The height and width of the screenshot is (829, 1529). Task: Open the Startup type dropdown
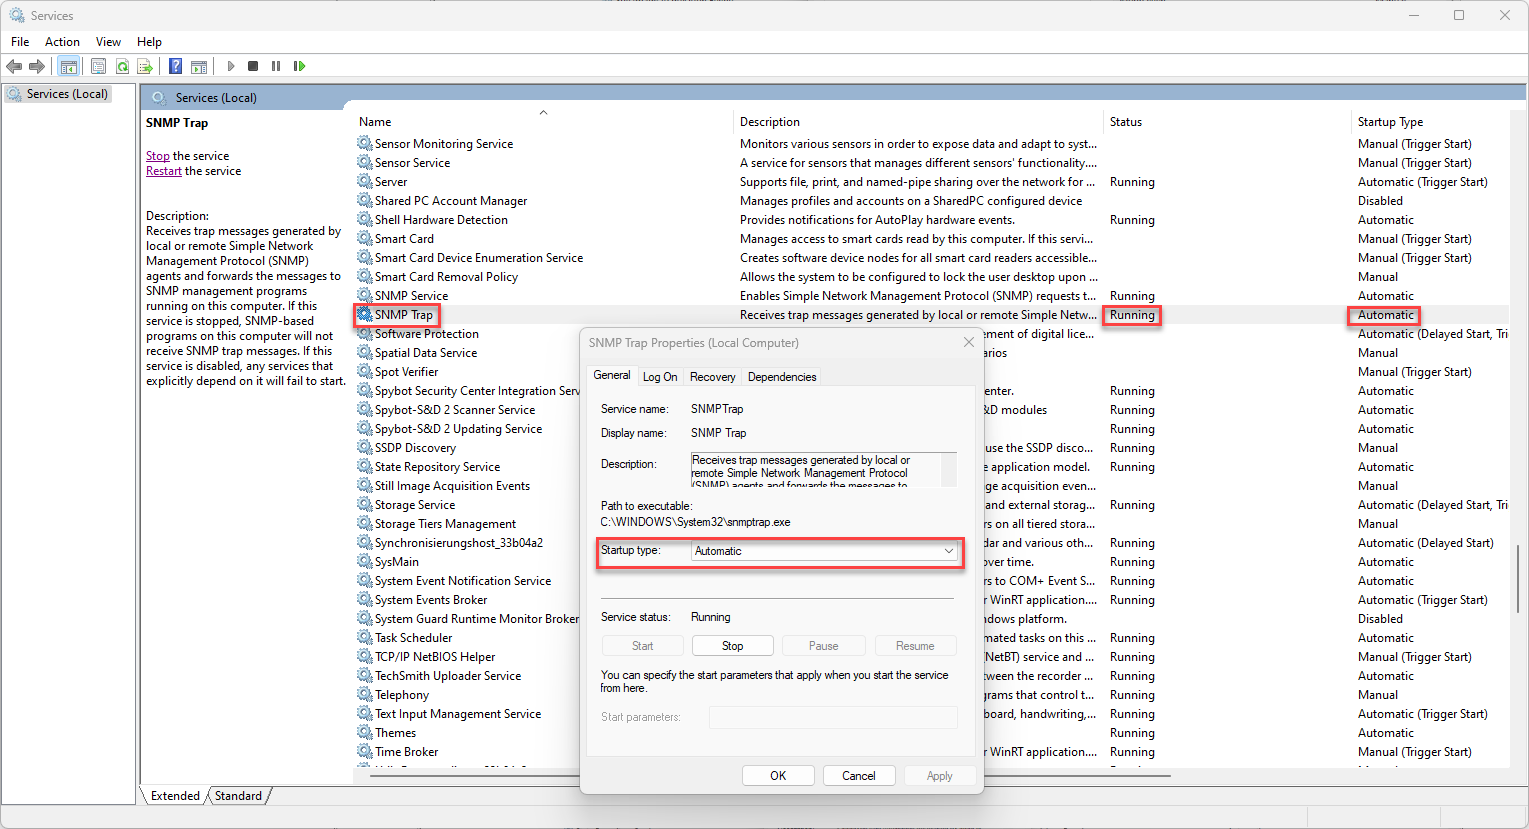click(x=947, y=551)
